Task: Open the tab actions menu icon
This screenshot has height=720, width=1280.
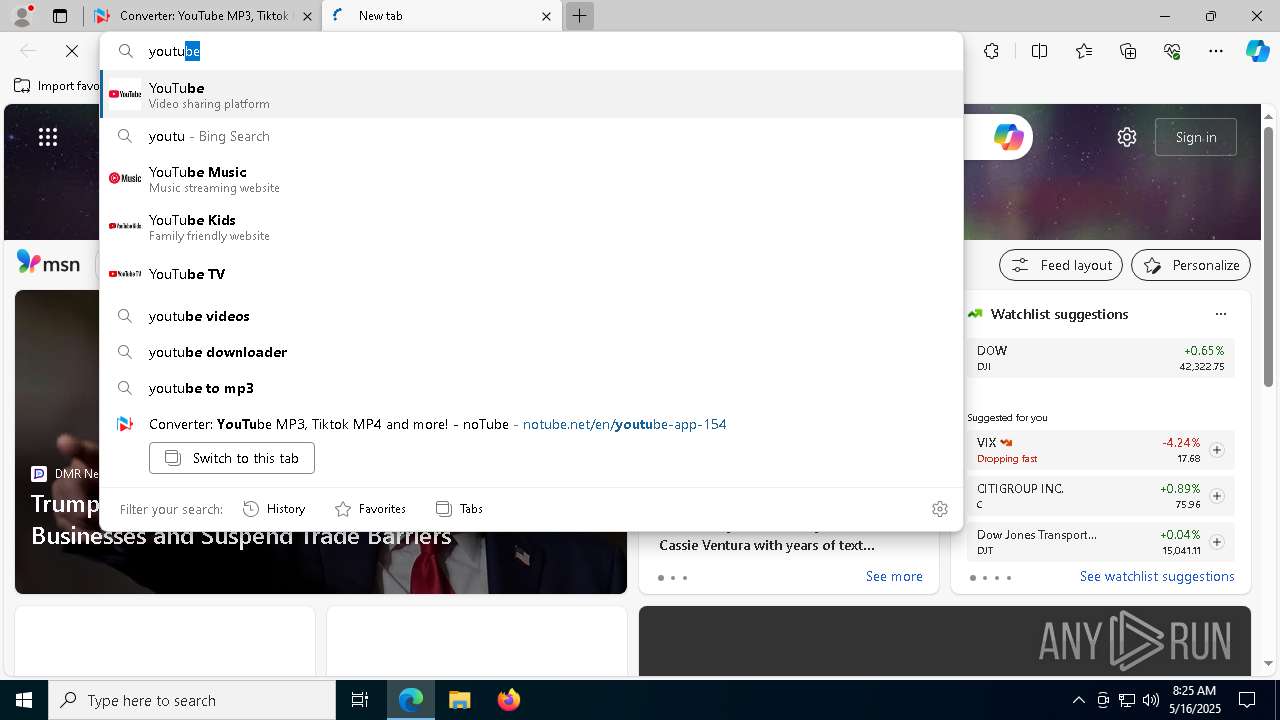Action: click(60, 16)
